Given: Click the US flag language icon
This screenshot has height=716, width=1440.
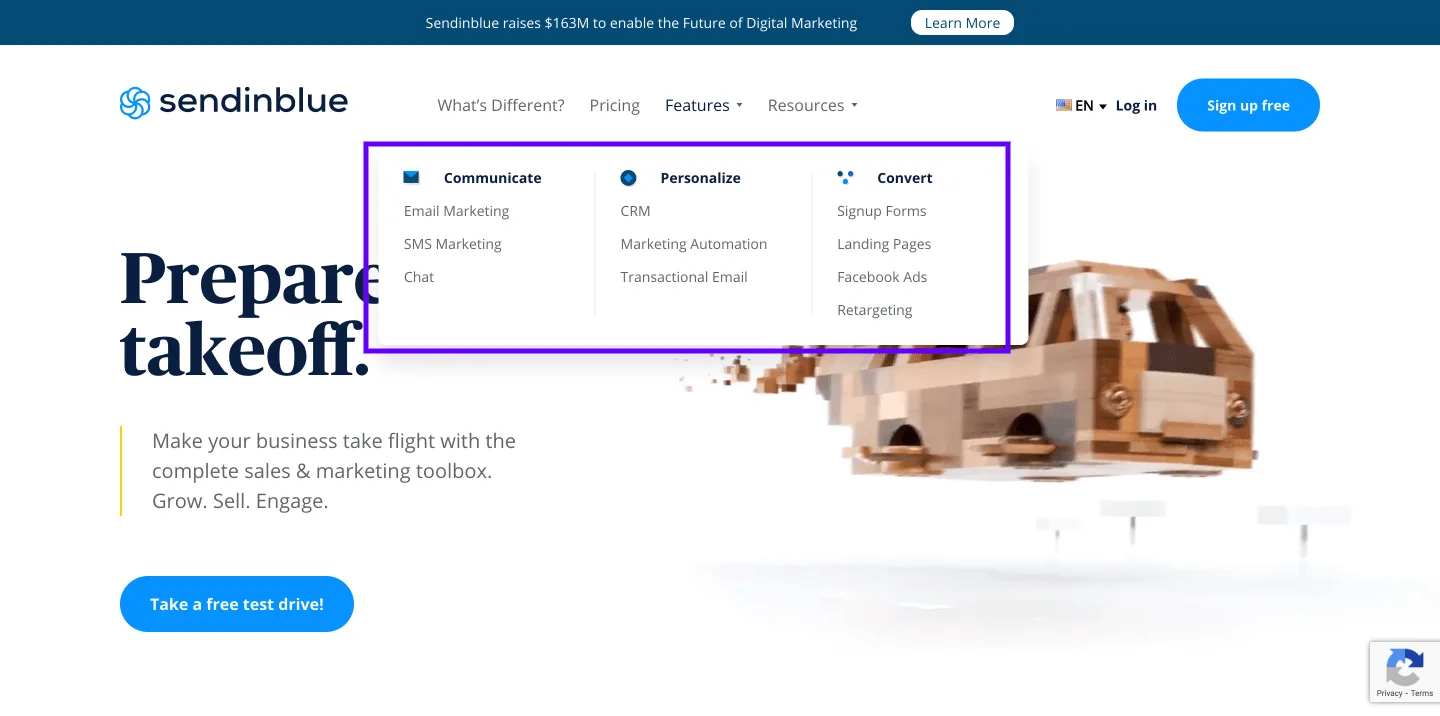Looking at the screenshot, I should [x=1064, y=105].
